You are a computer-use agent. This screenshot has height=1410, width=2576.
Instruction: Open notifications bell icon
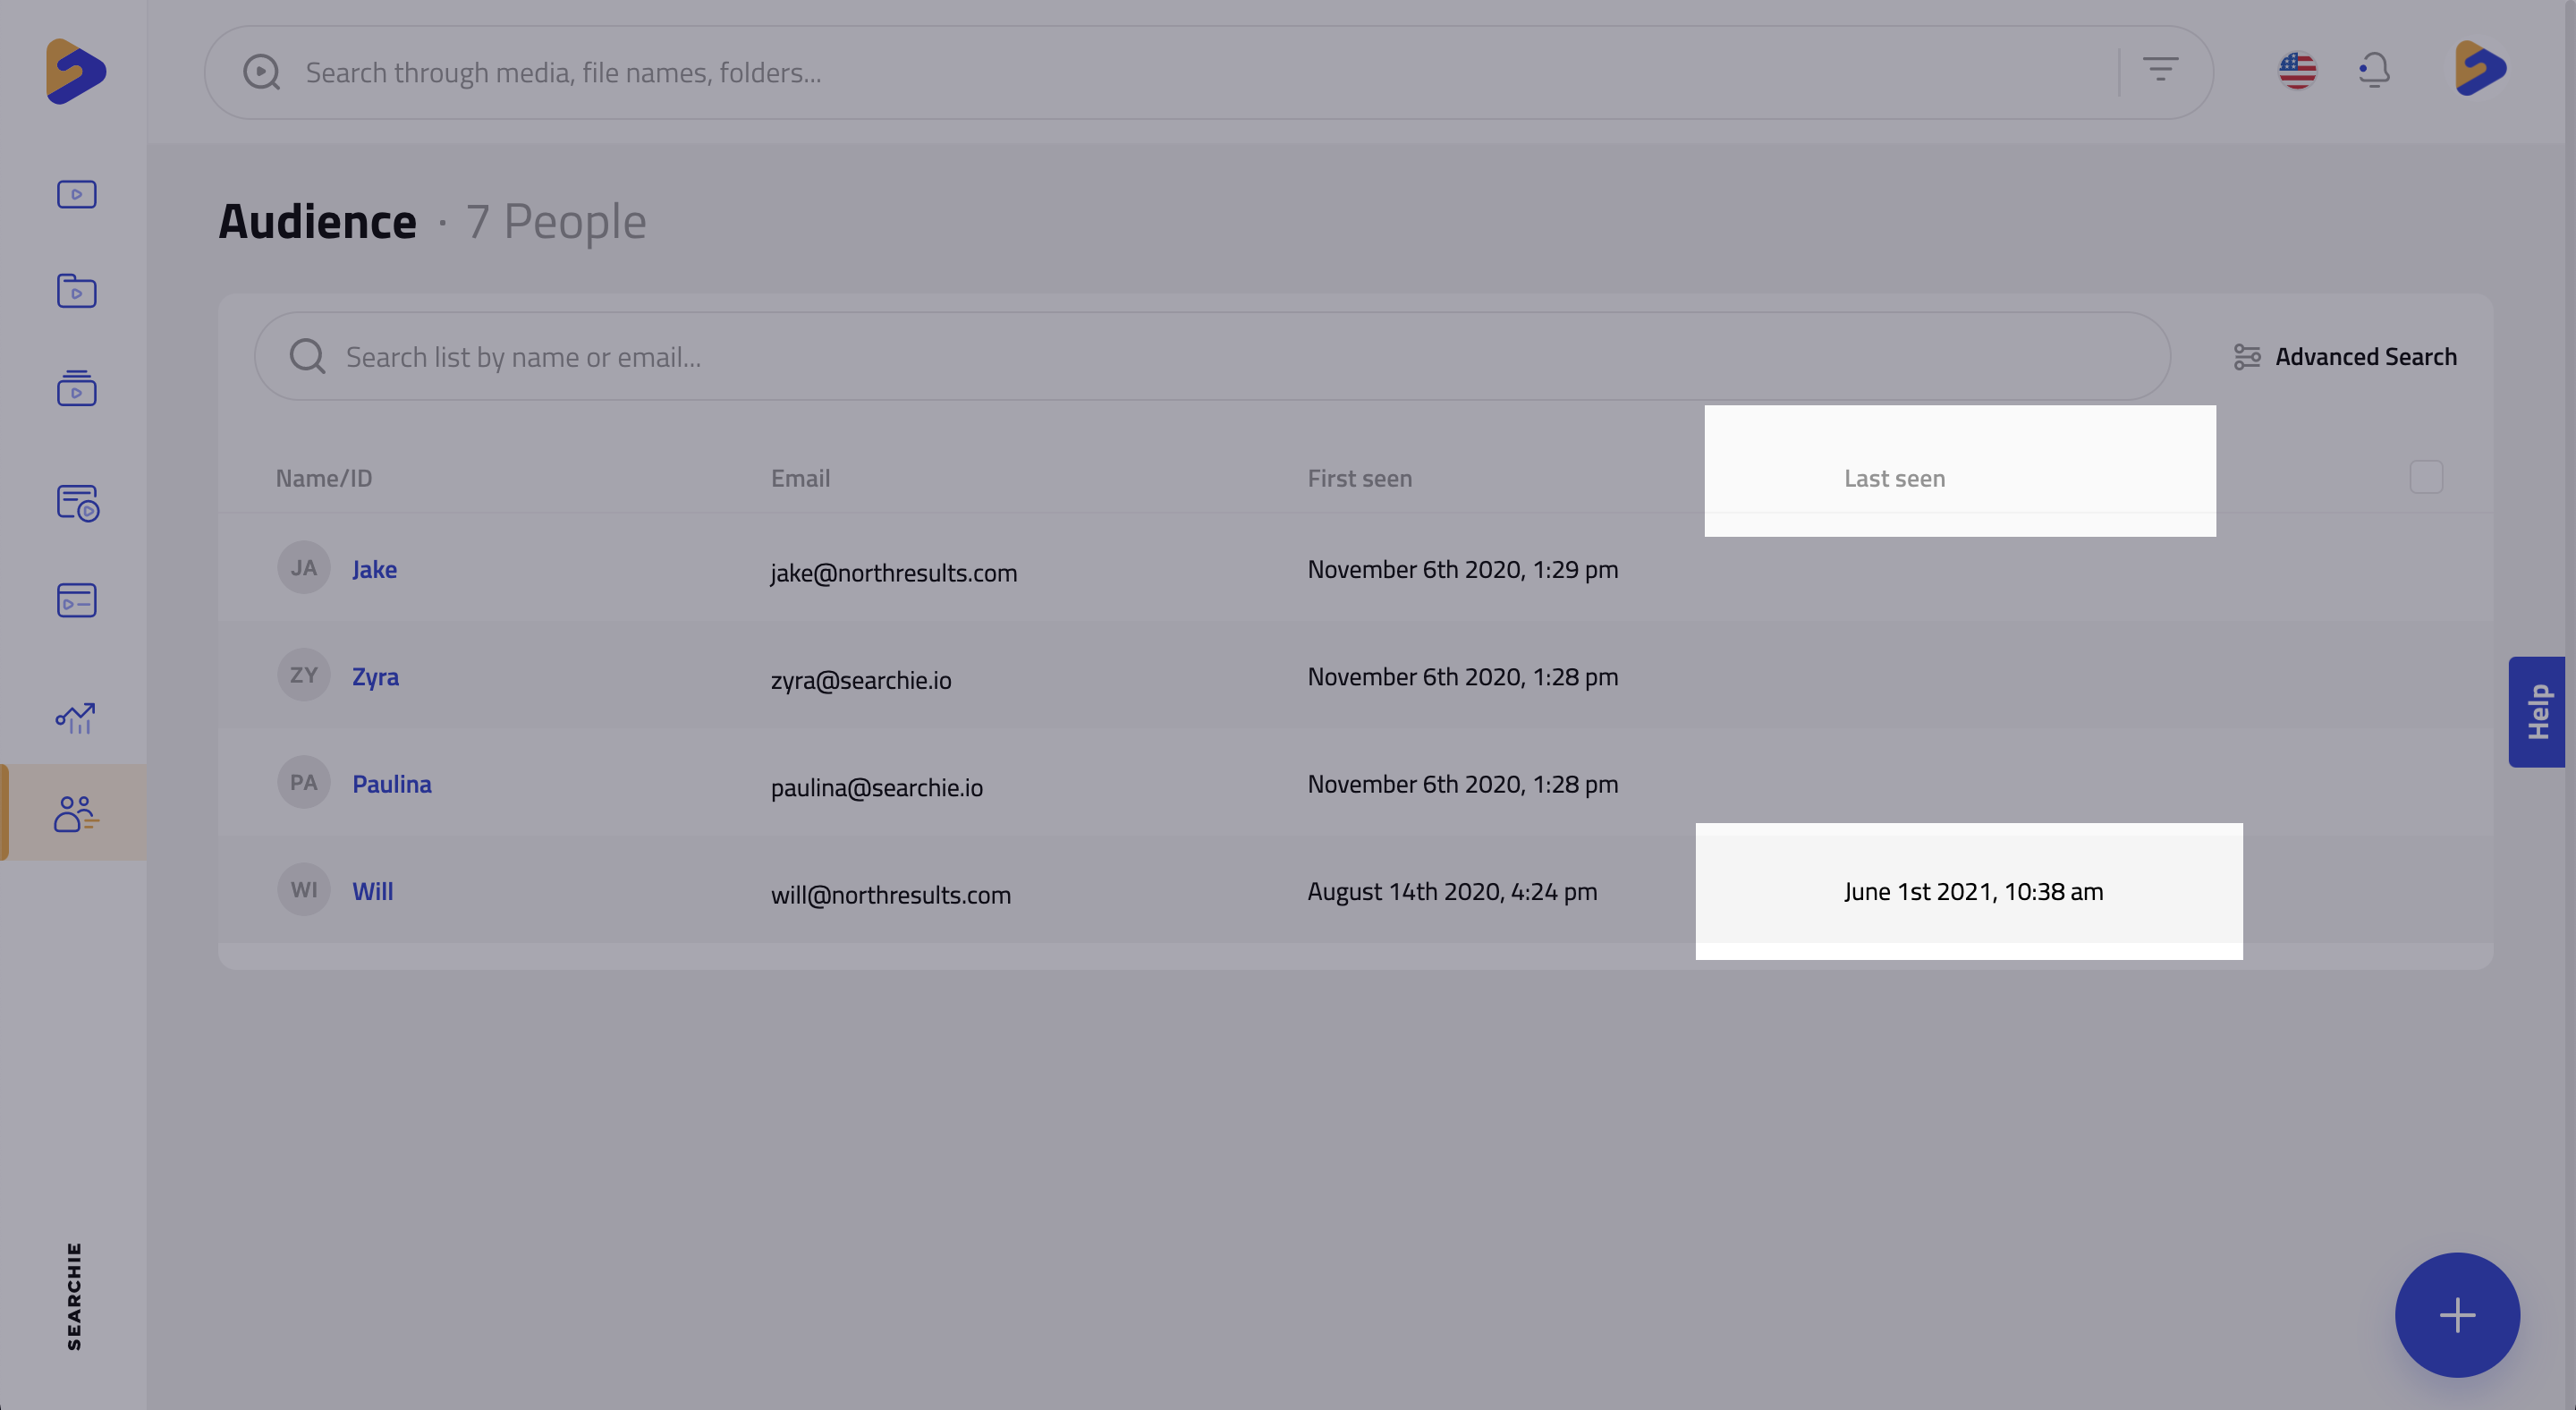click(2374, 71)
